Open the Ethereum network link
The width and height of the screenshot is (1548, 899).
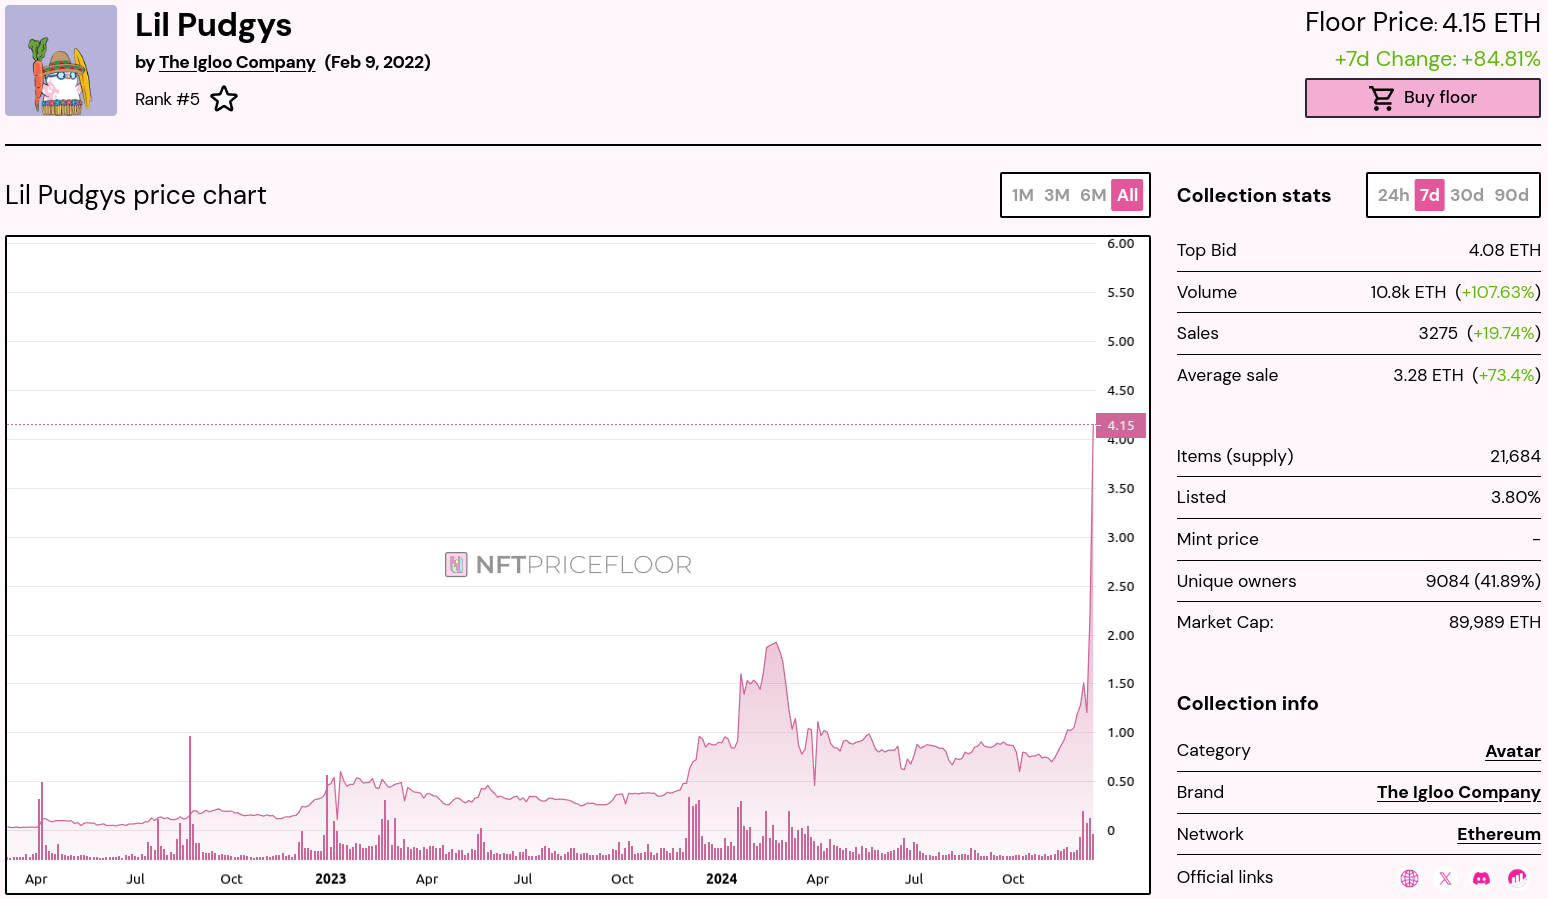[x=1498, y=834]
